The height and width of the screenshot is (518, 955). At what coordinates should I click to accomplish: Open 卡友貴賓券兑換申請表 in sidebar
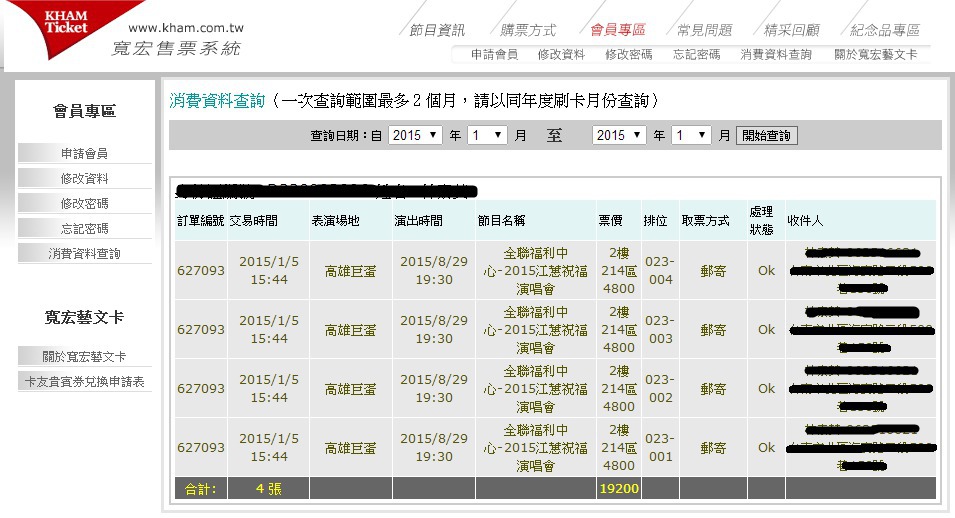click(85, 381)
